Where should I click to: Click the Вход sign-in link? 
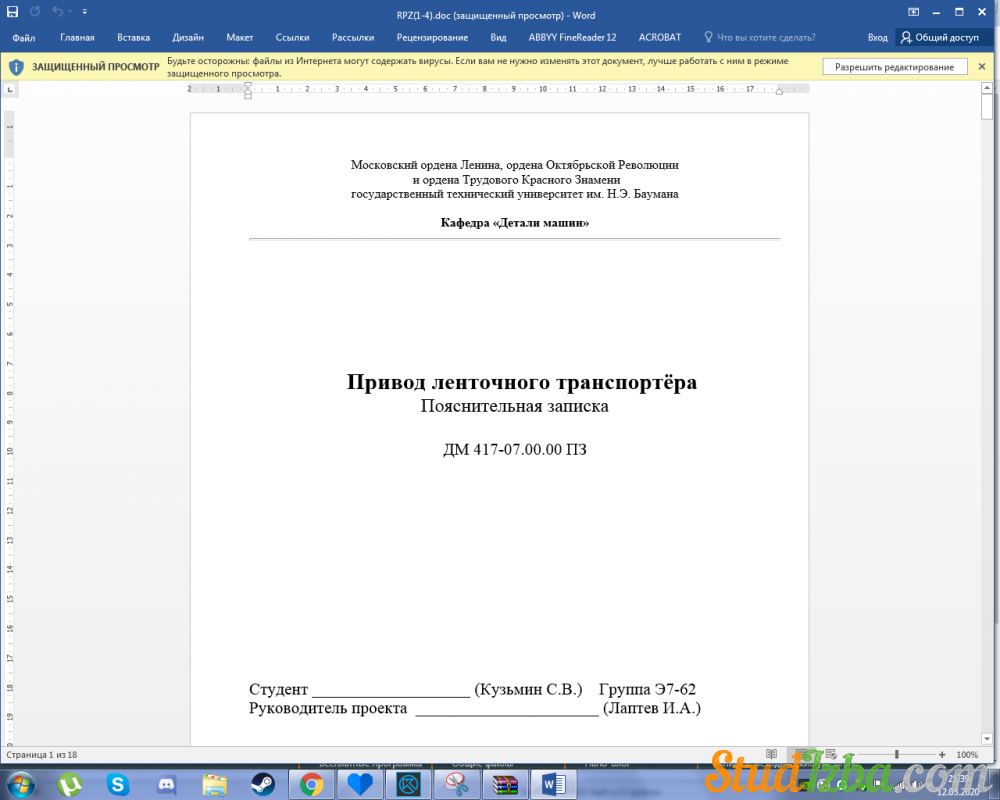(877, 38)
